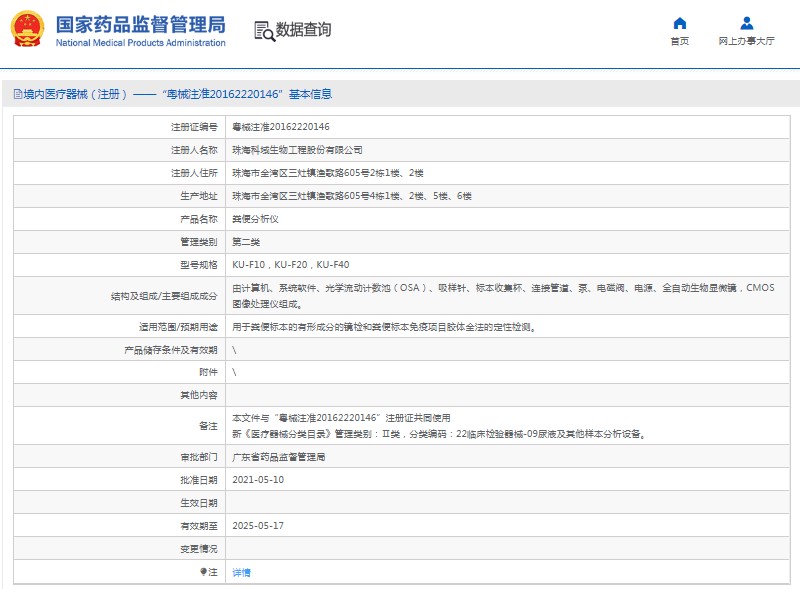Viewport: 800px width, 589px height.
Task: Click the national emblem logo
Action: pos(28,29)
